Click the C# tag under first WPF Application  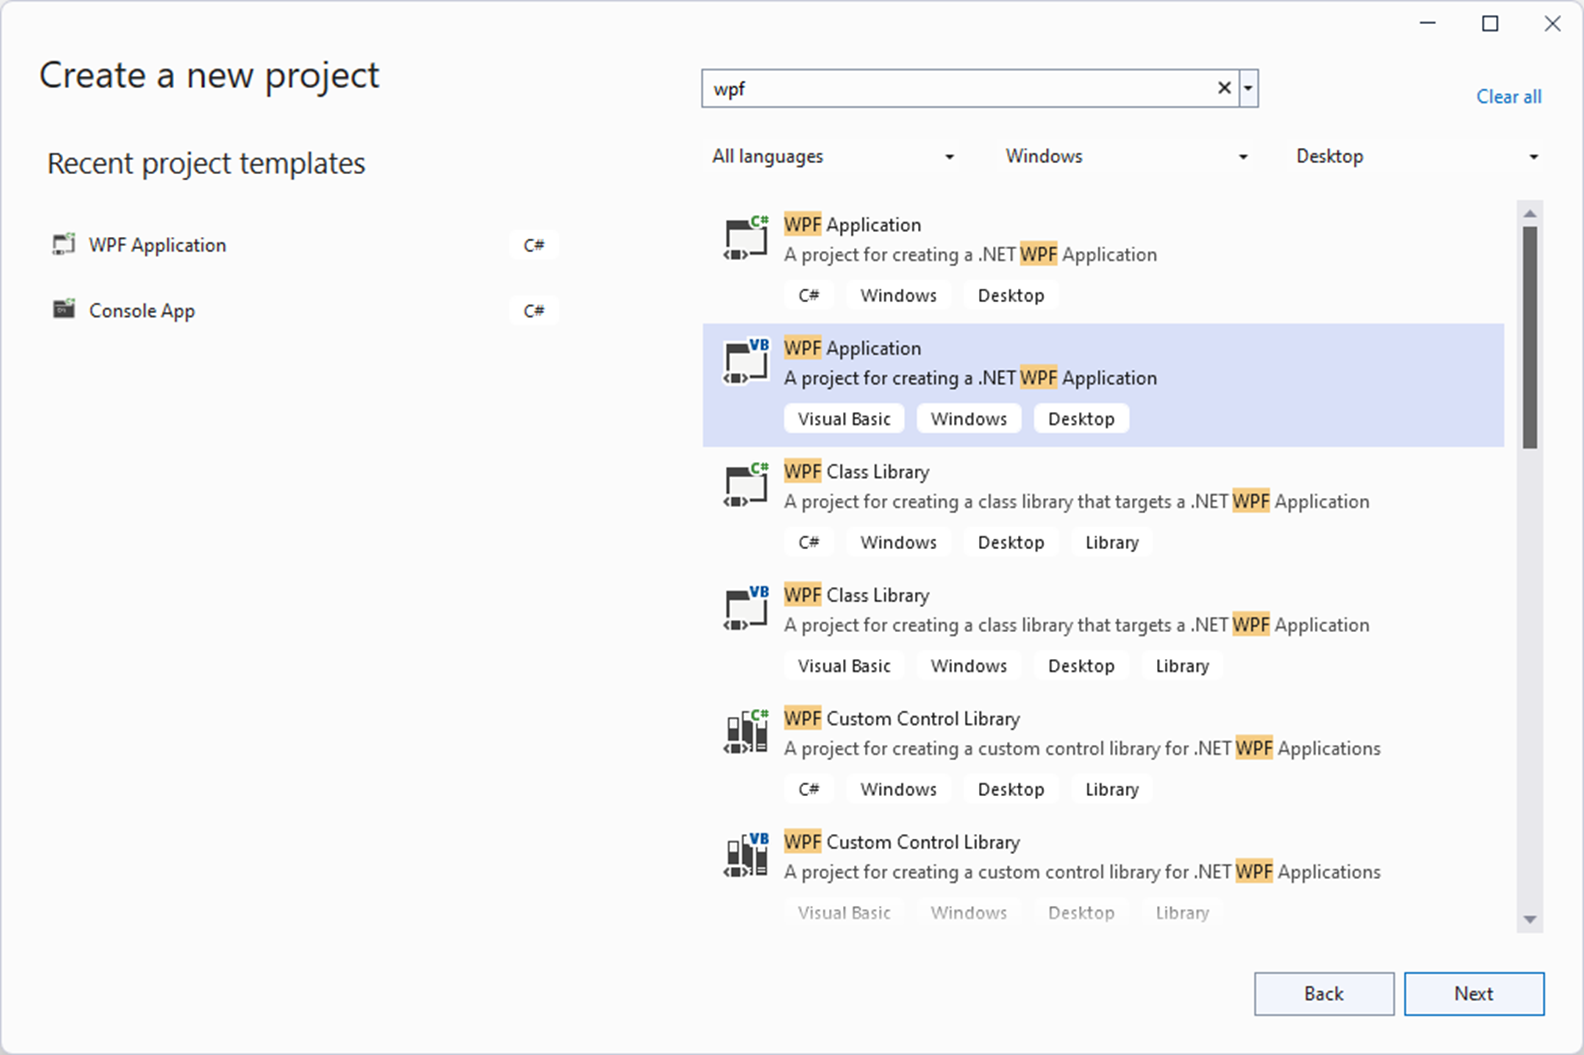pos(809,295)
